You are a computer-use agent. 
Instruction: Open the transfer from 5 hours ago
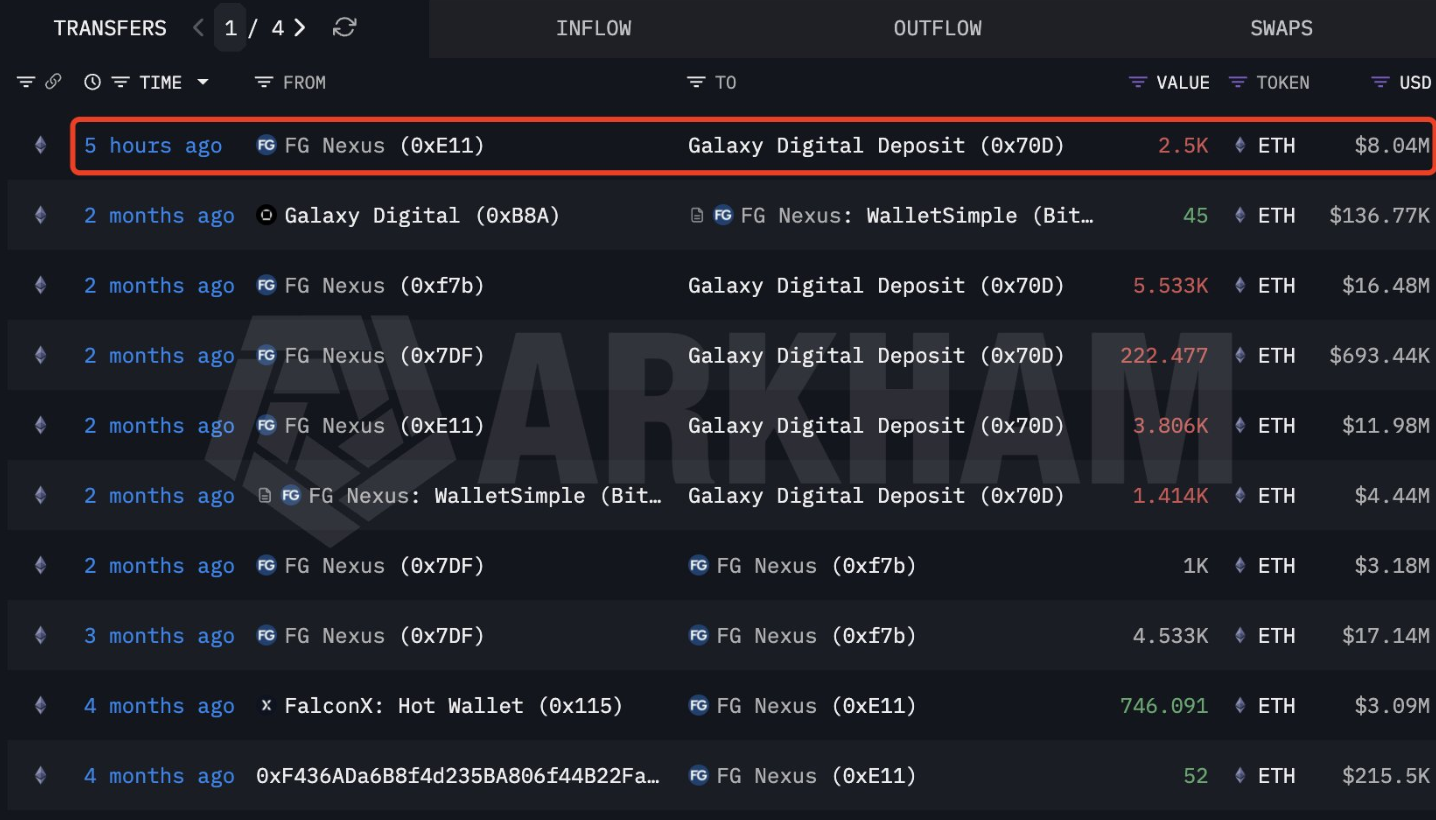[152, 145]
